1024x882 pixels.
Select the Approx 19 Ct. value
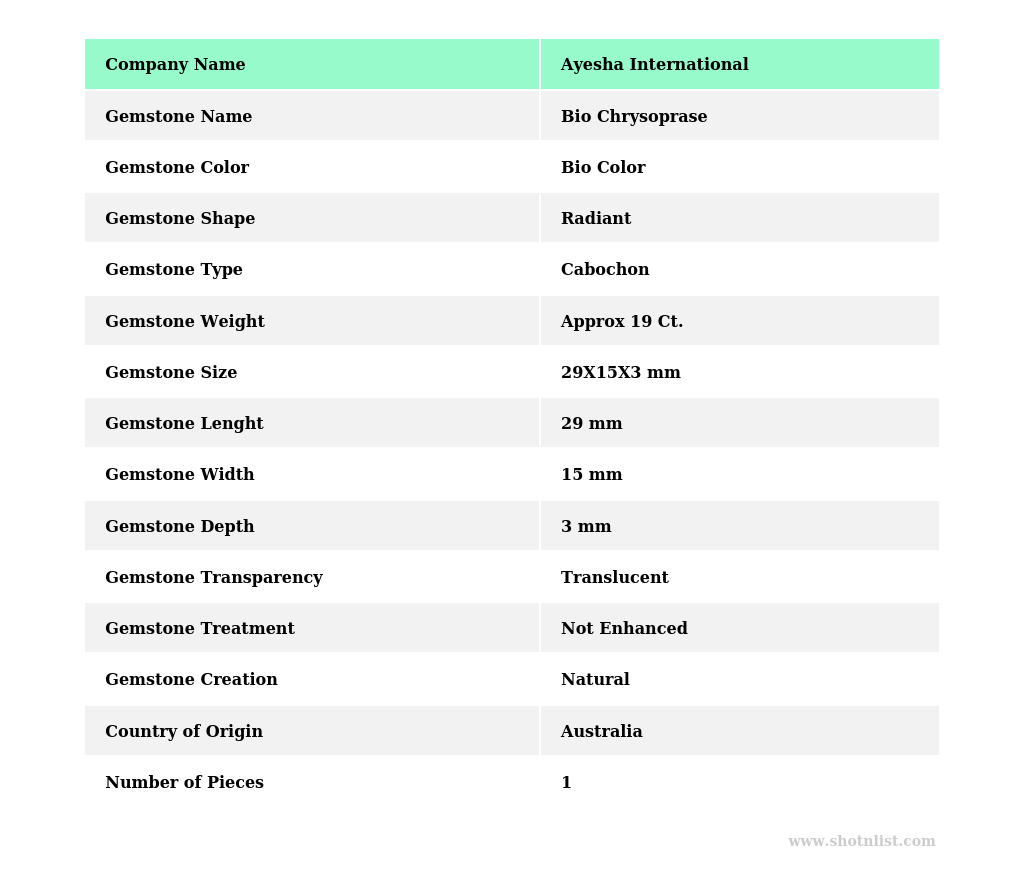pos(622,322)
